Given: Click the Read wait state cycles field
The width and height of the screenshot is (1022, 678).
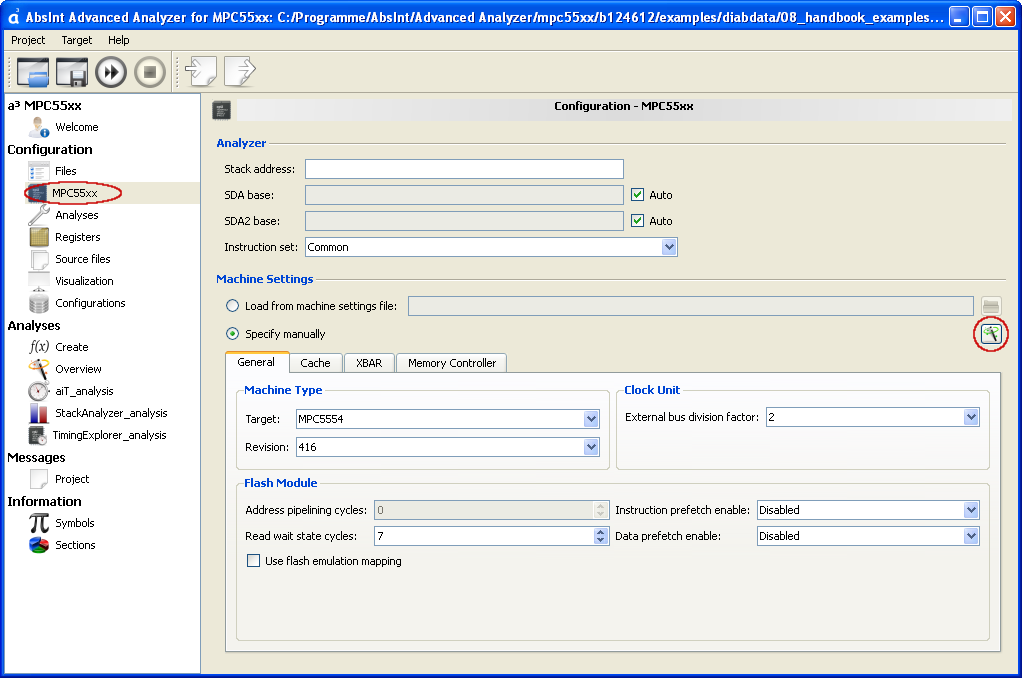Looking at the screenshot, I should (x=484, y=536).
